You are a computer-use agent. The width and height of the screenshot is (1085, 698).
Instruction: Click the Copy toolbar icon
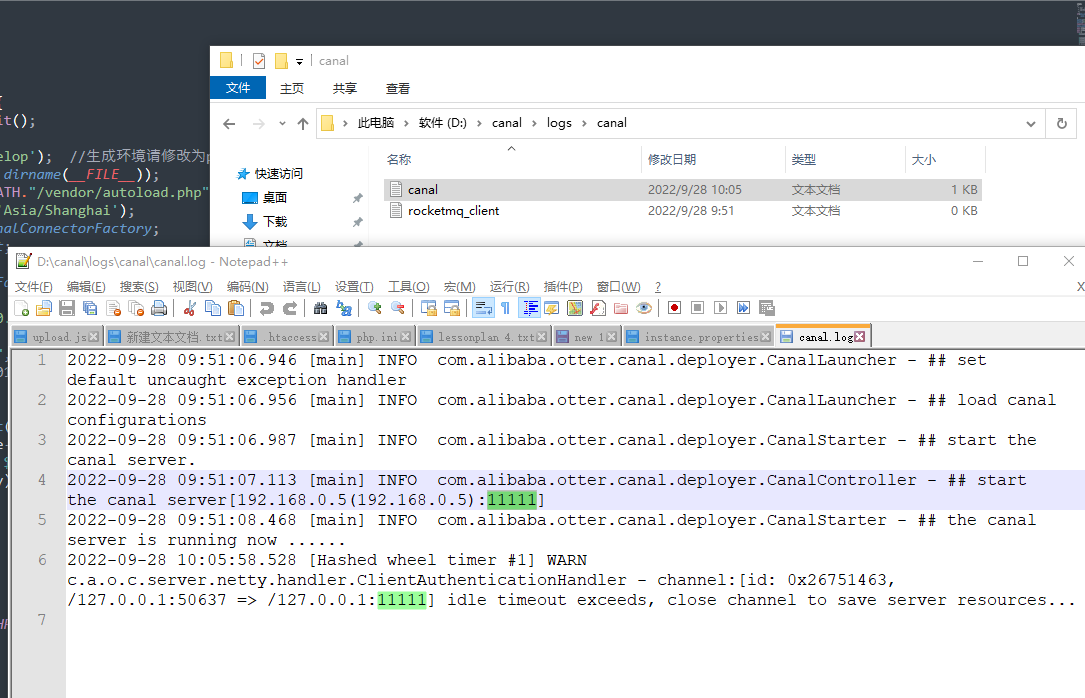(213, 309)
